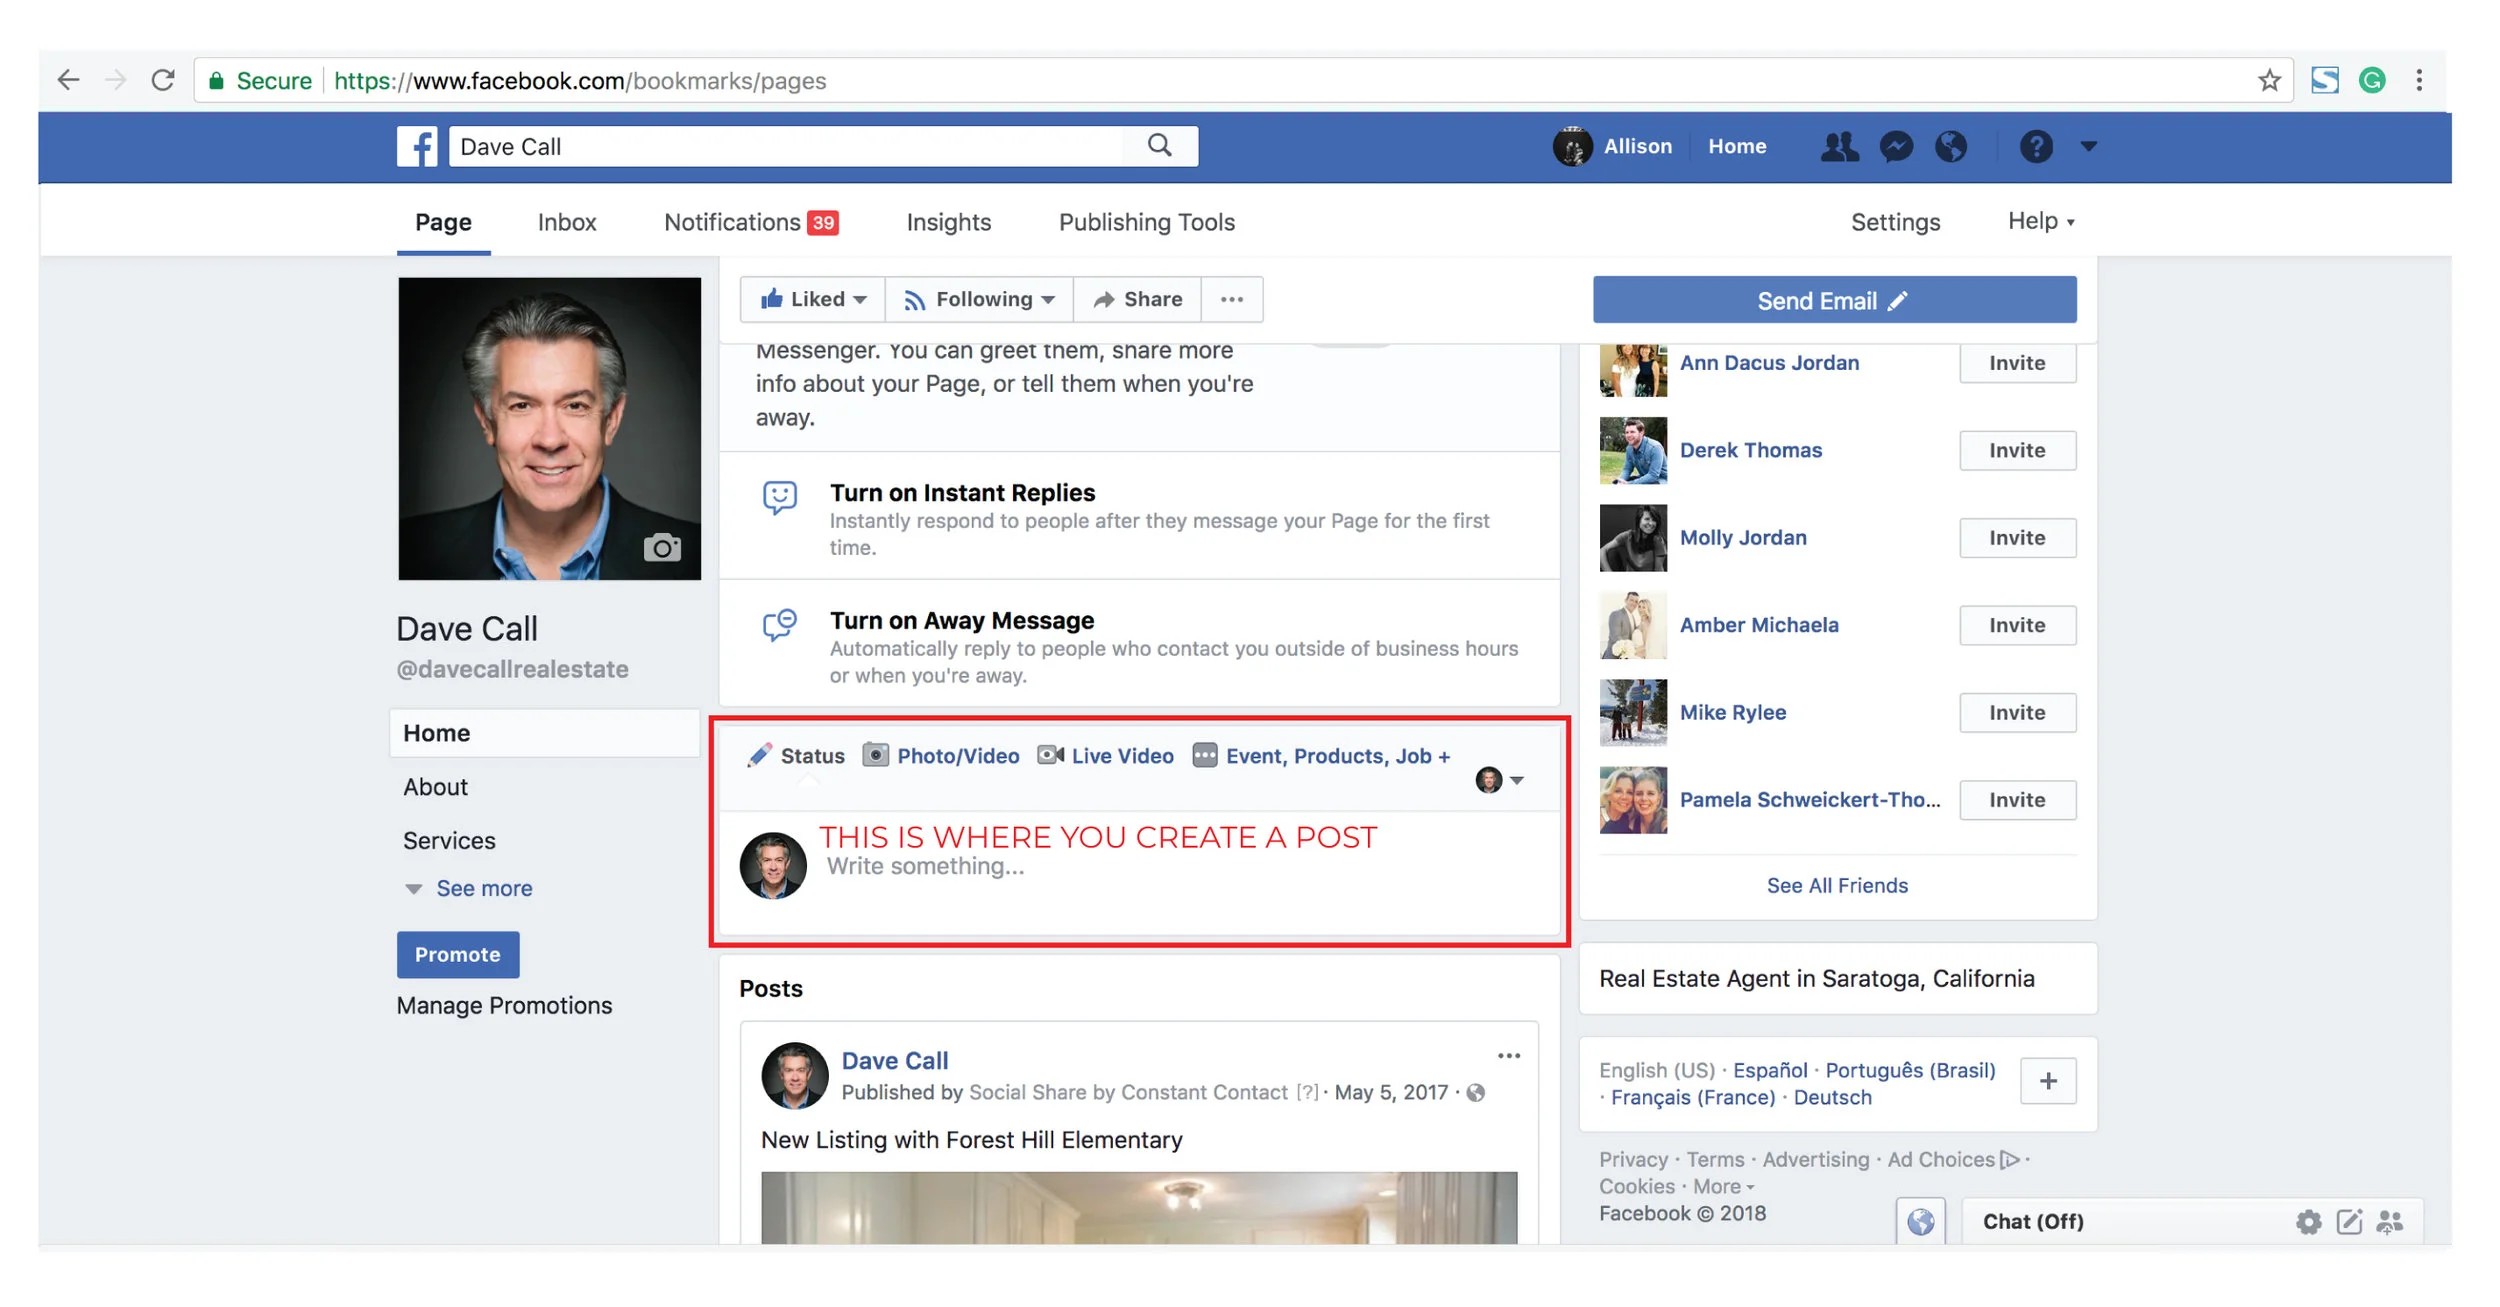Open the Help dropdown in page nav
This screenshot has height=1307, width=2500.
2041,221
